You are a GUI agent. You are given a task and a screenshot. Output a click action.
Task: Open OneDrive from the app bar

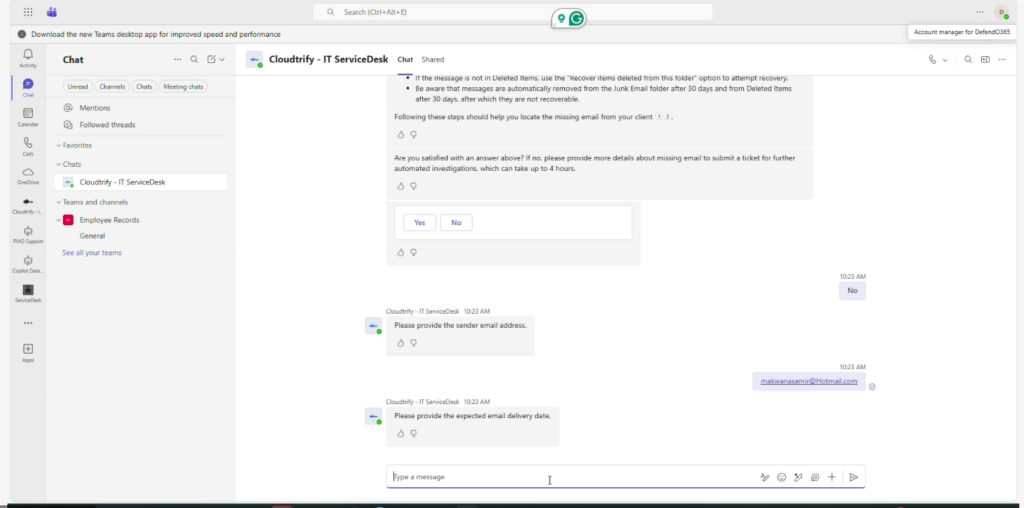click(28, 175)
